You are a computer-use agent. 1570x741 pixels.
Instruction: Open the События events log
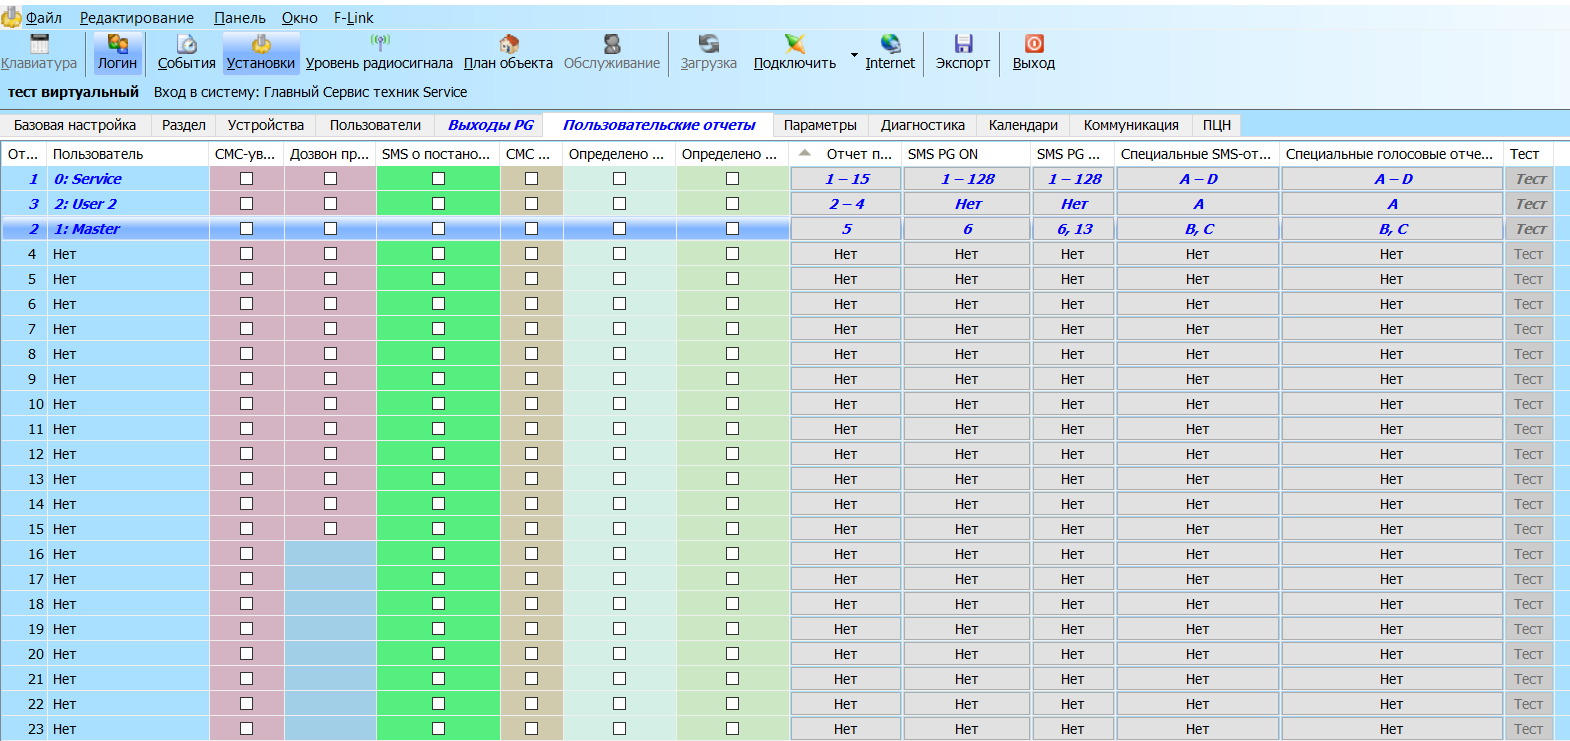pyautogui.click(x=187, y=52)
